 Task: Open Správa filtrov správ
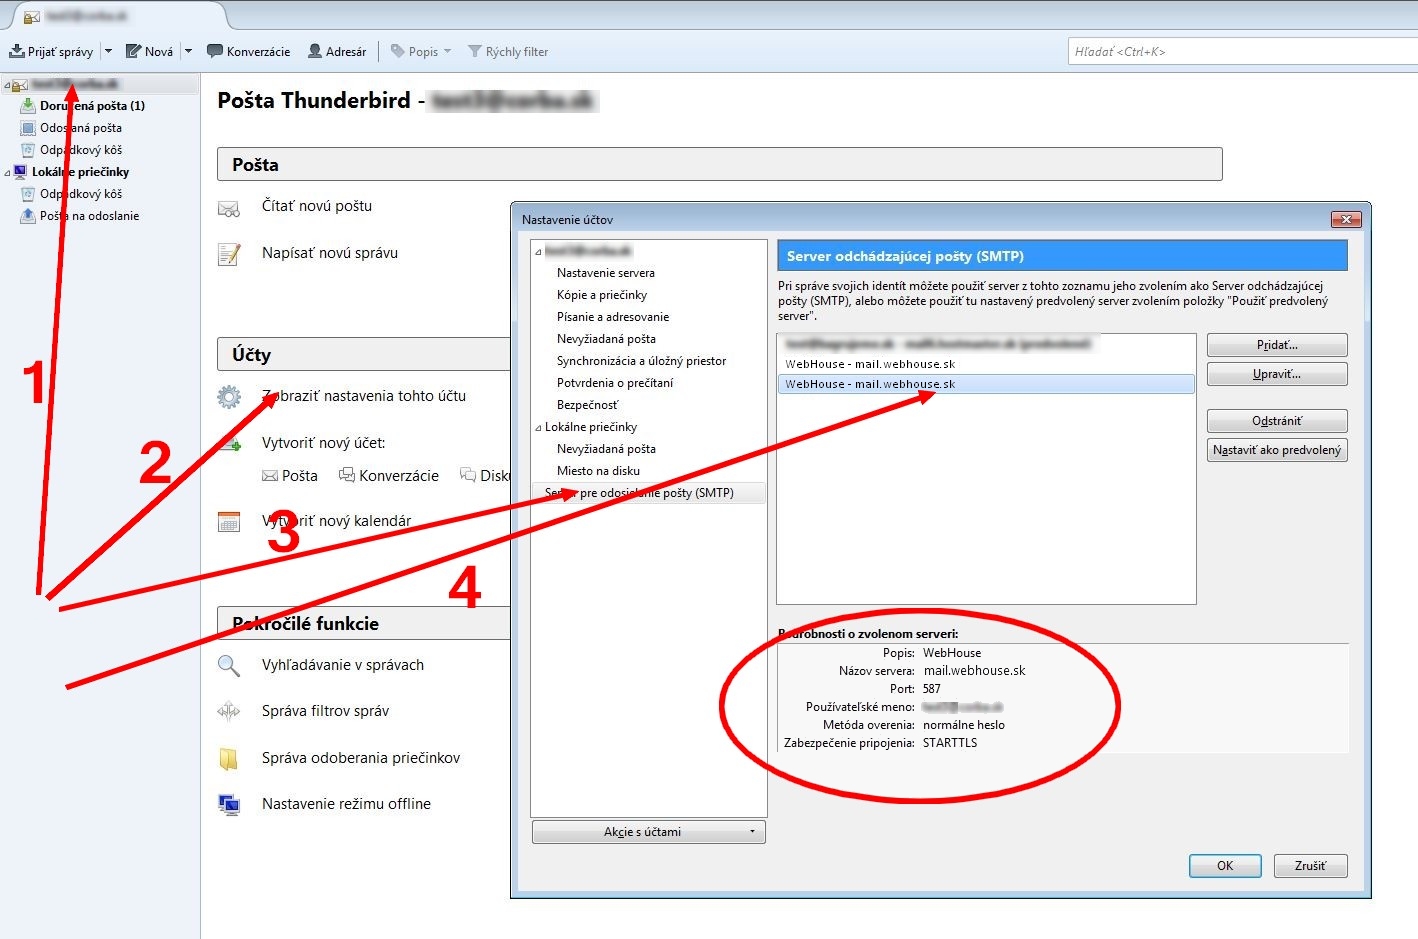point(325,710)
